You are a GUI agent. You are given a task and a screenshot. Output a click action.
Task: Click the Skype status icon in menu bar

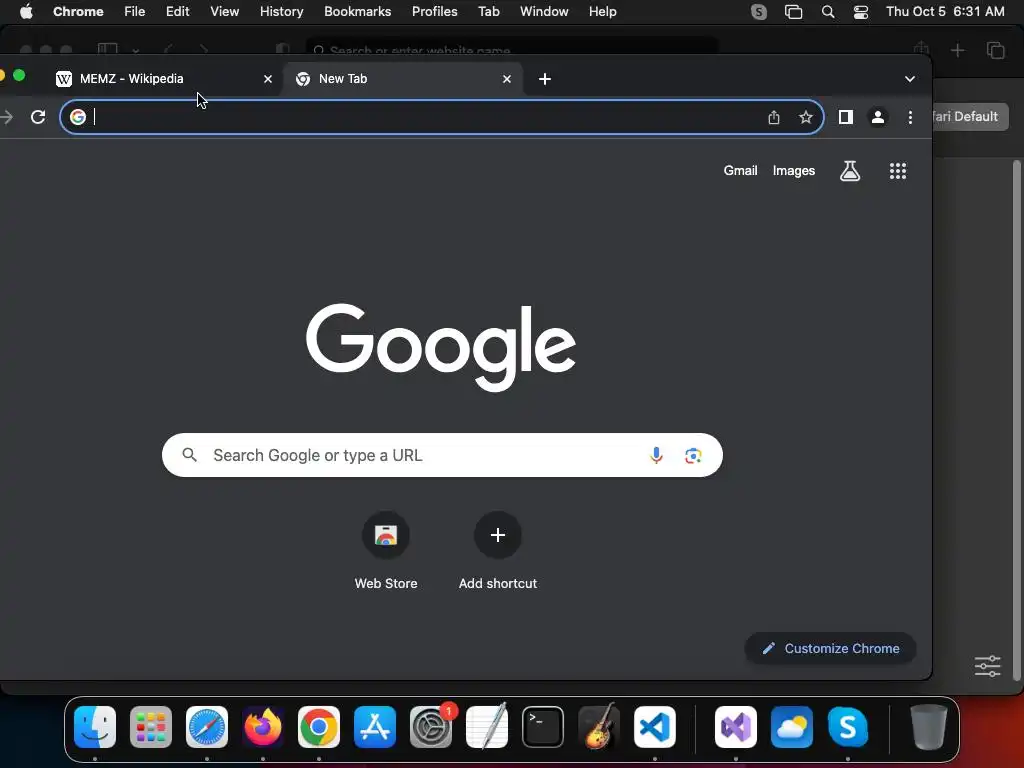coord(759,12)
